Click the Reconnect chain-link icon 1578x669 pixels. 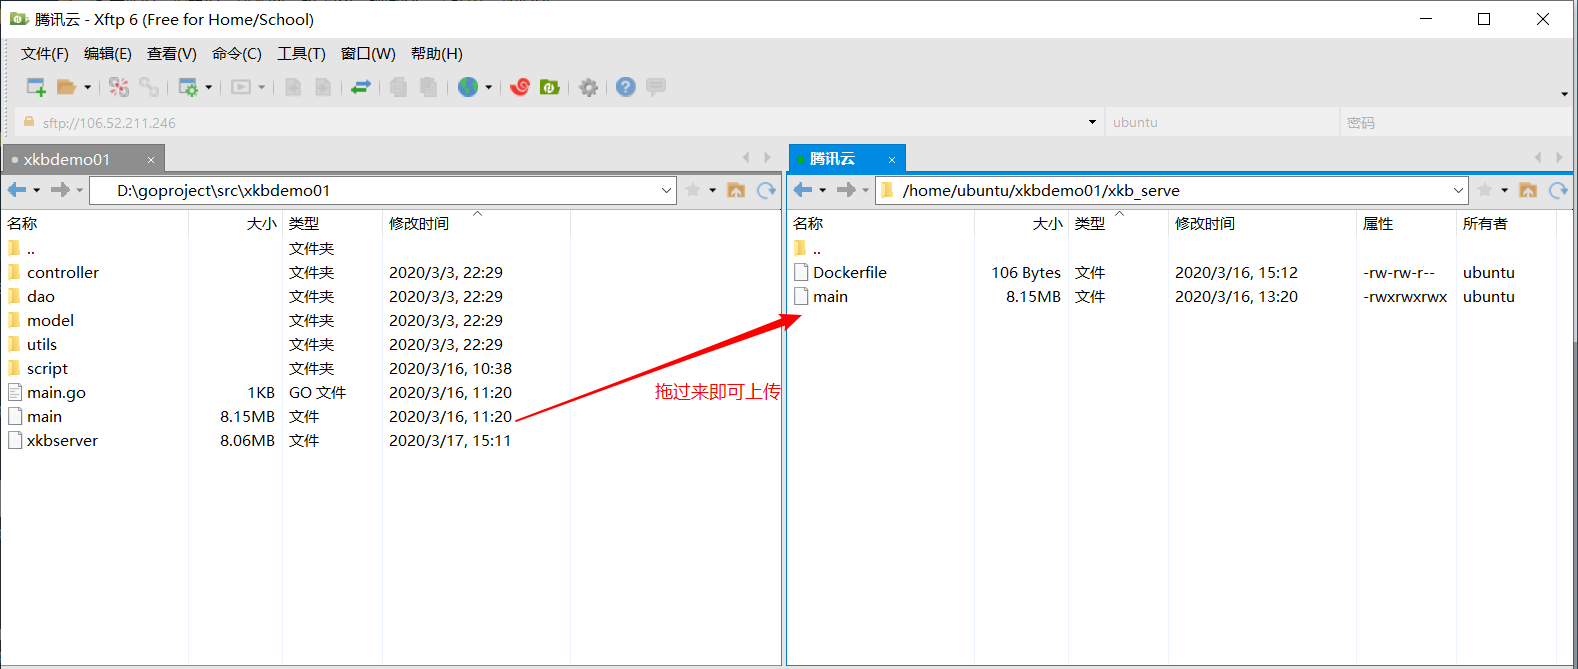tap(149, 87)
